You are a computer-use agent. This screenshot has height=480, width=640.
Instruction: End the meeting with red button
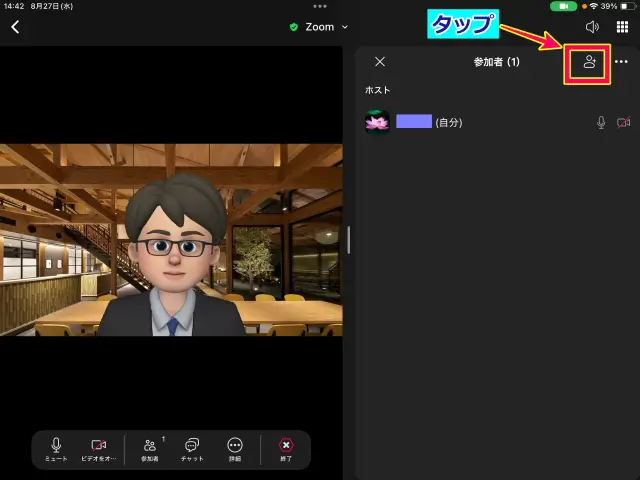(x=286, y=449)
